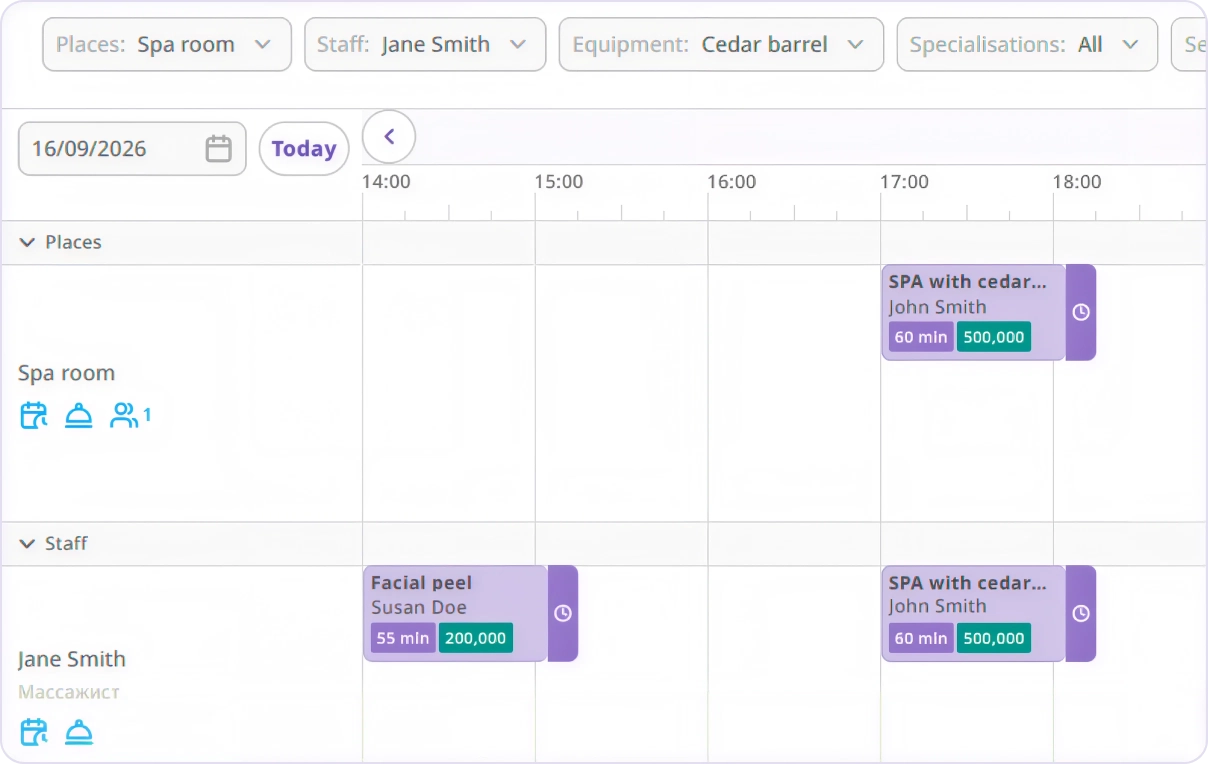Screen dimensions: 1208x764
Task: Click 60 min tag in Jane Smith's SPA booking
Action: point(921,638)
